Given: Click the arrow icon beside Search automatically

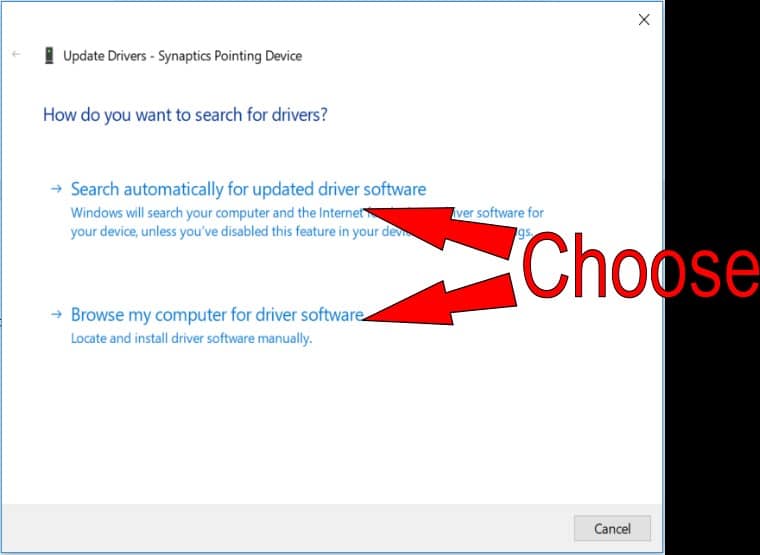Looking at the screenshot, I should [56, 189].
